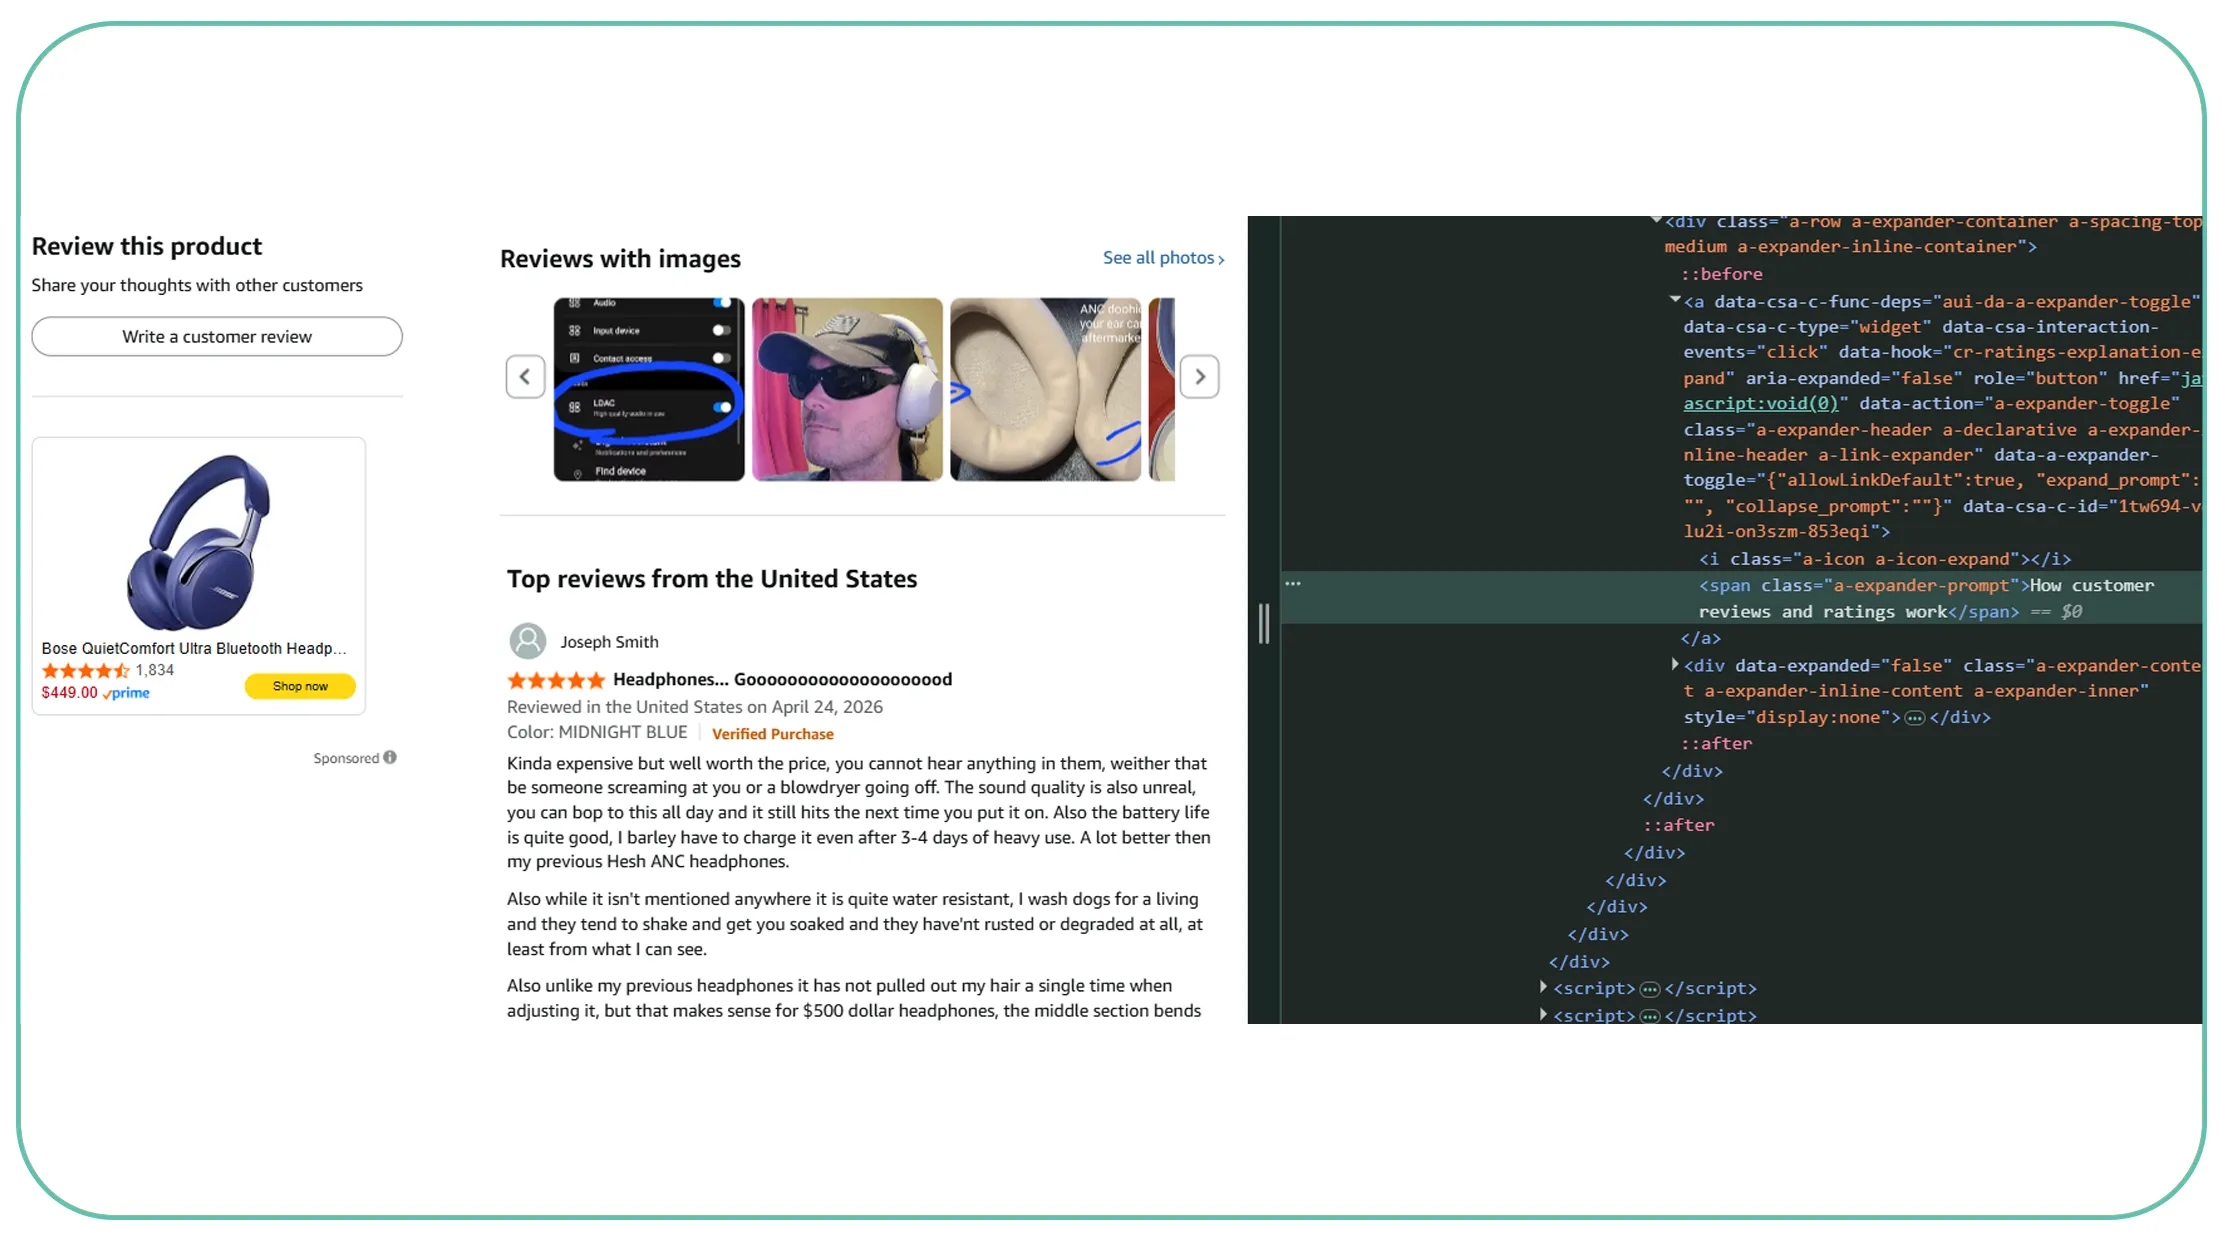Viewport: 2223px width, 1240px height.
Task: Click the javascript:void(0) href link in DevTools
Action: tap(1760, 404)
